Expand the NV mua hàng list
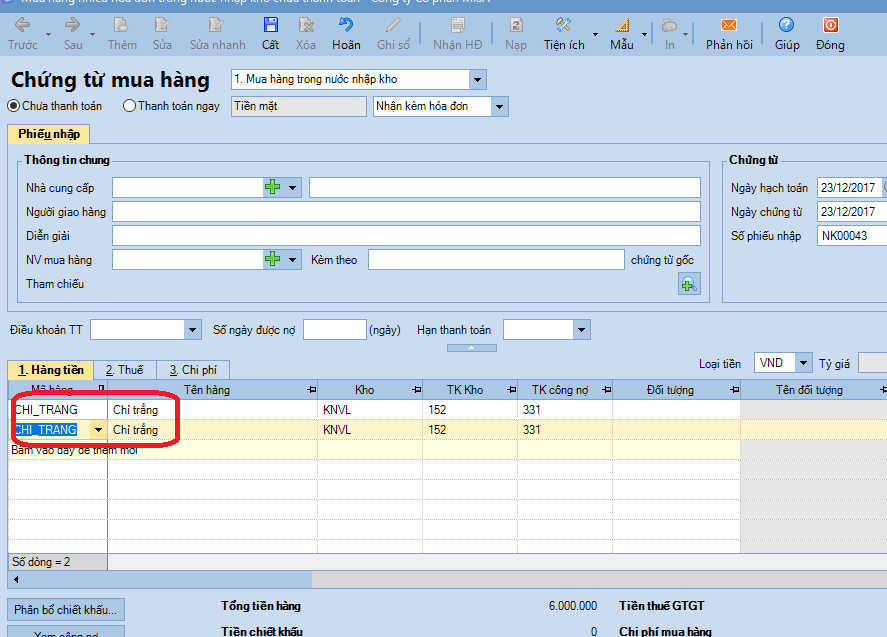This screenshot has height=637, width=887. (x=292, y=260)
